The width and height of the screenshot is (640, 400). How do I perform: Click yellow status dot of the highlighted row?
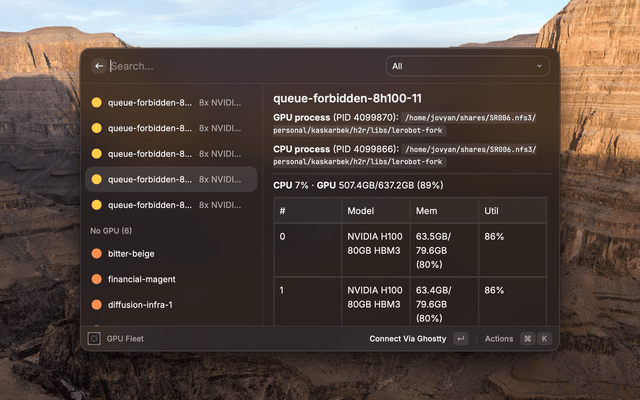(97, 180)
